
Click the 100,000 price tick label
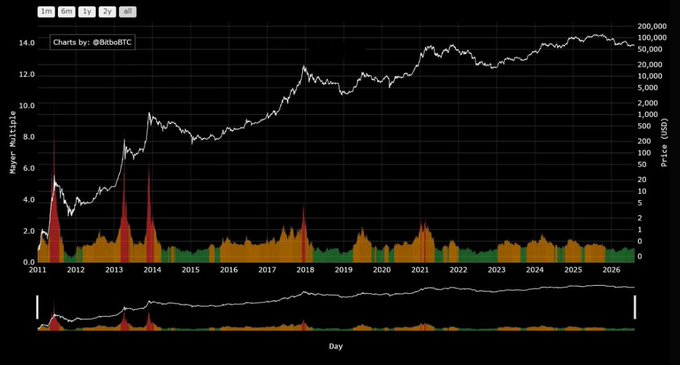coord(652,38)
